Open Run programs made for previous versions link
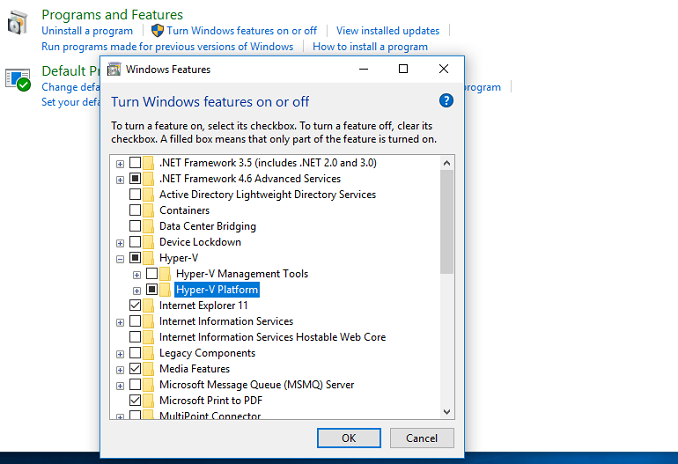This screenshot has width=678, height=464. pyautogui.click(x=167, y=46)
